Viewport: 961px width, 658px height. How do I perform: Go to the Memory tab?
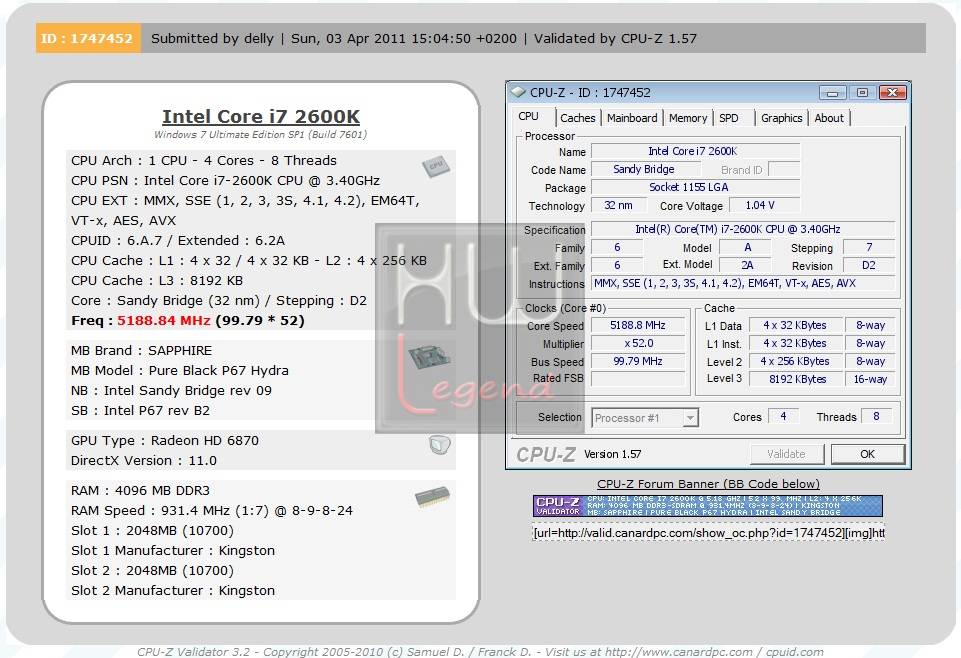point(688,118)
